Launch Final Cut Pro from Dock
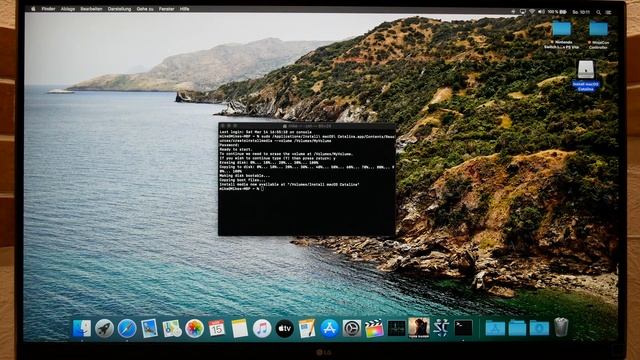Screen dimensions: 640x360 click(x=374, y=328)
